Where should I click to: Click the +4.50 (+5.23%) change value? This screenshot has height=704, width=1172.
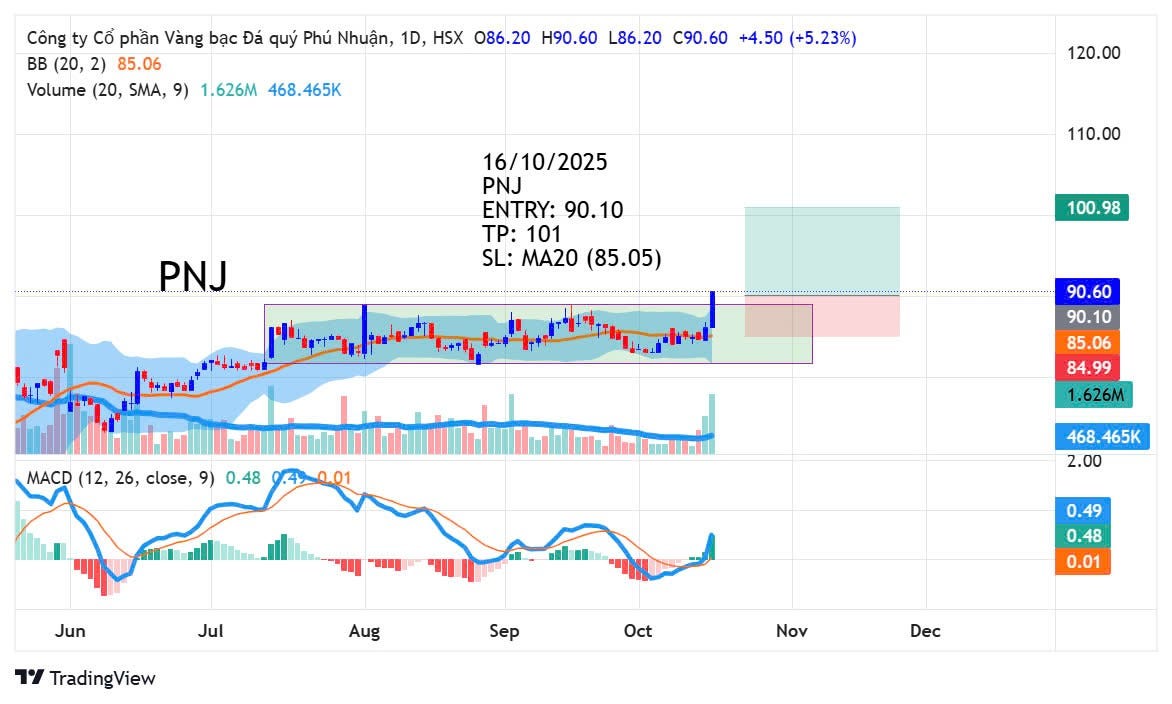coord(798,37)
